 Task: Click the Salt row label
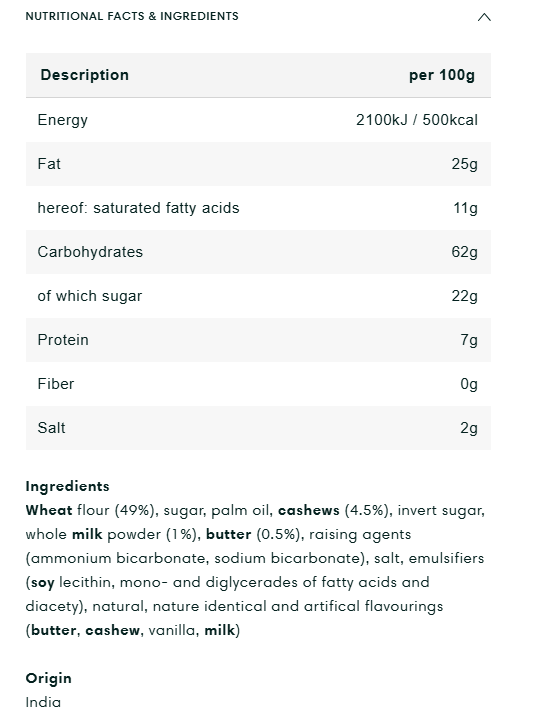51,428
